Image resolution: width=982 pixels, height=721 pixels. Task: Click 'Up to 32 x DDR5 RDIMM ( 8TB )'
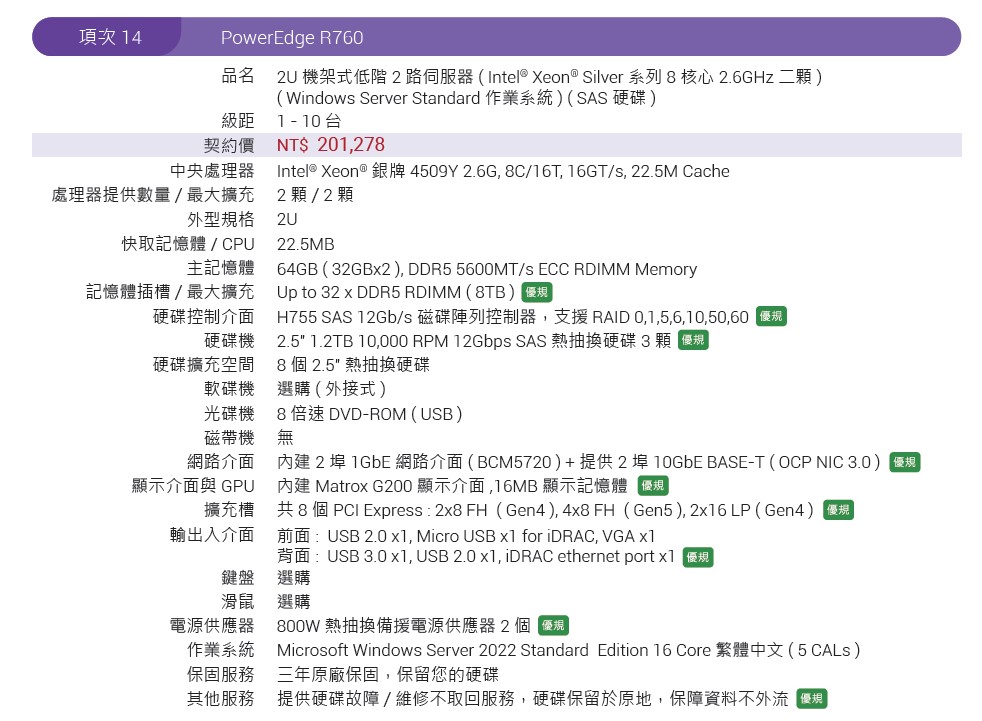pyautogui.click(x=396, y=293)
